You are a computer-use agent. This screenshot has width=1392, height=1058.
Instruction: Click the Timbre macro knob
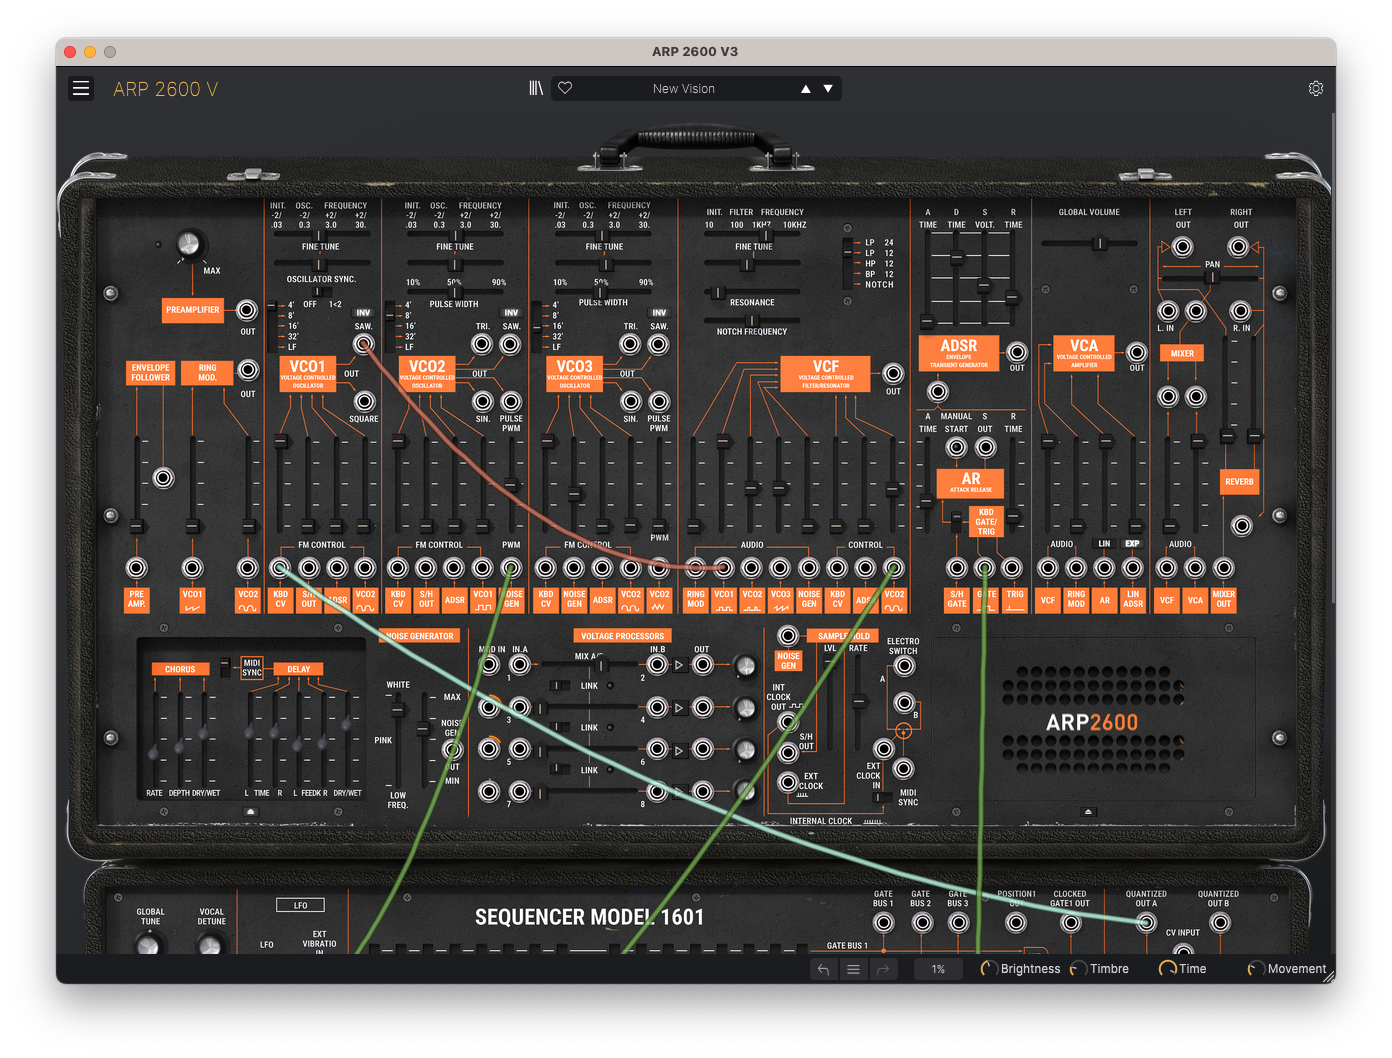point(1078,969)
